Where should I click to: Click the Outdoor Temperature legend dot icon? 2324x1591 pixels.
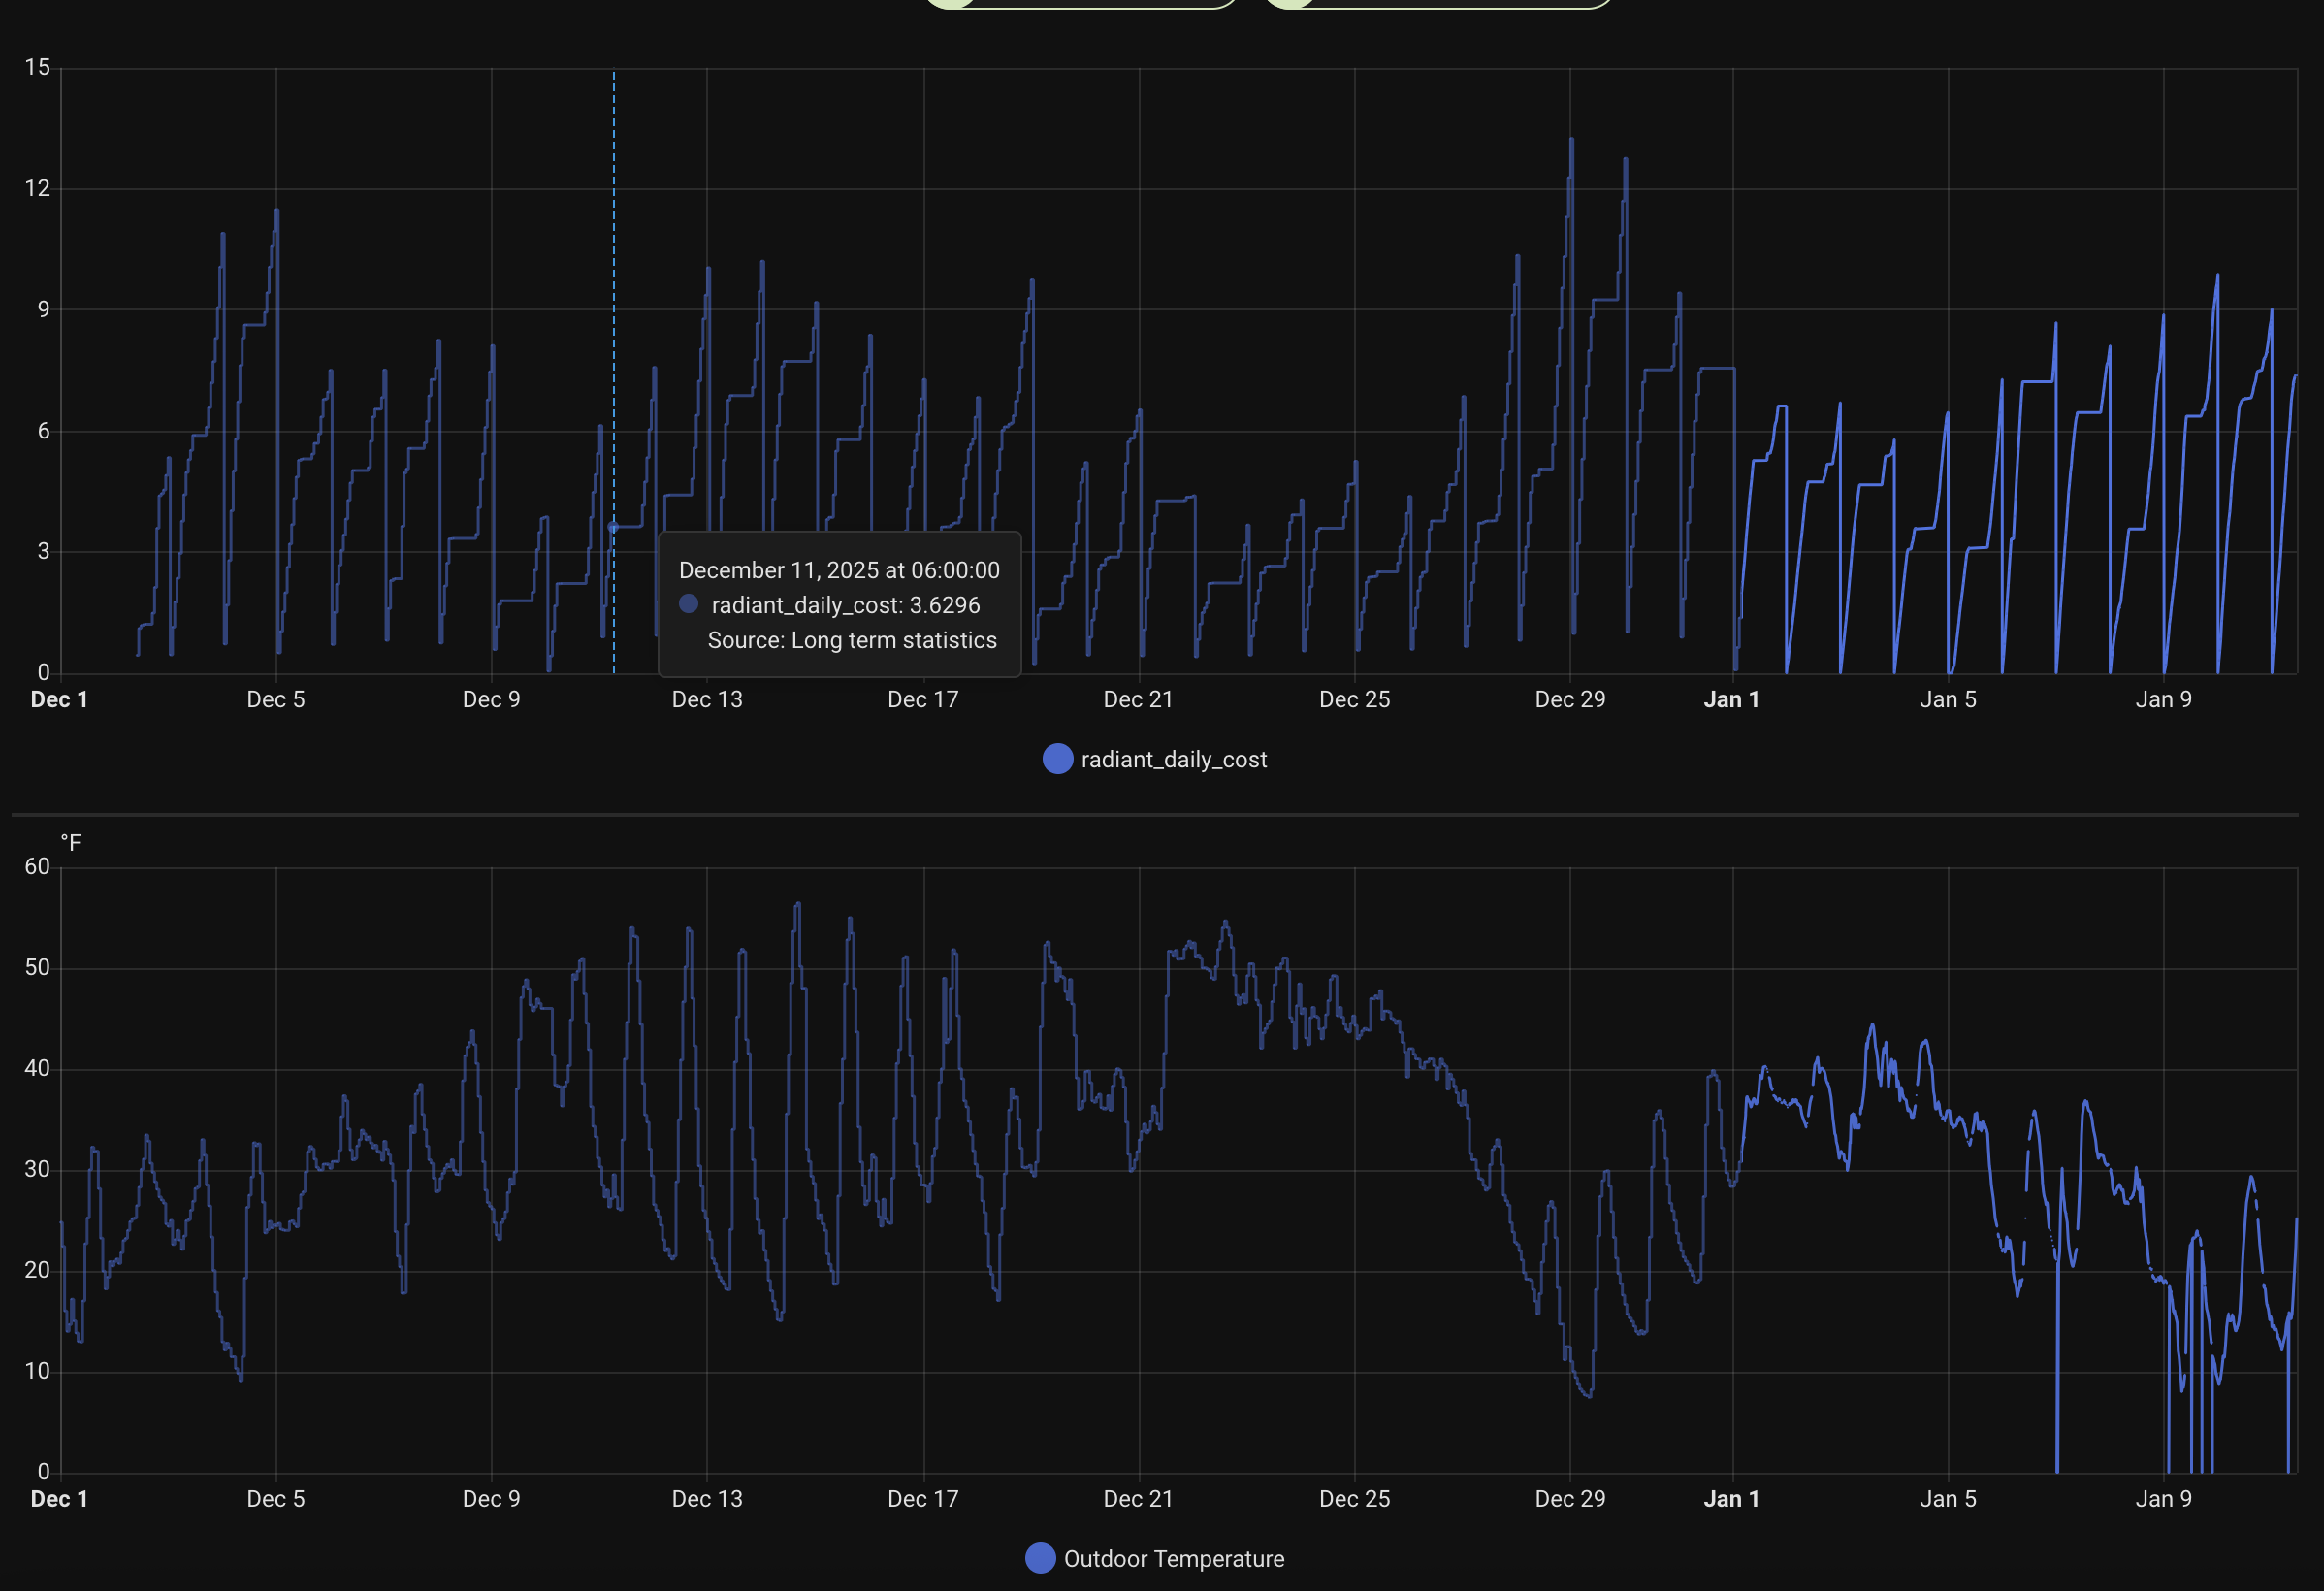coord(1041,1557)
